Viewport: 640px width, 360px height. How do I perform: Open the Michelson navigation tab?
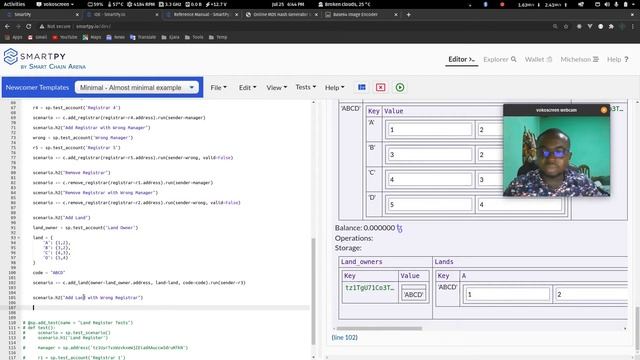[579, 60]
